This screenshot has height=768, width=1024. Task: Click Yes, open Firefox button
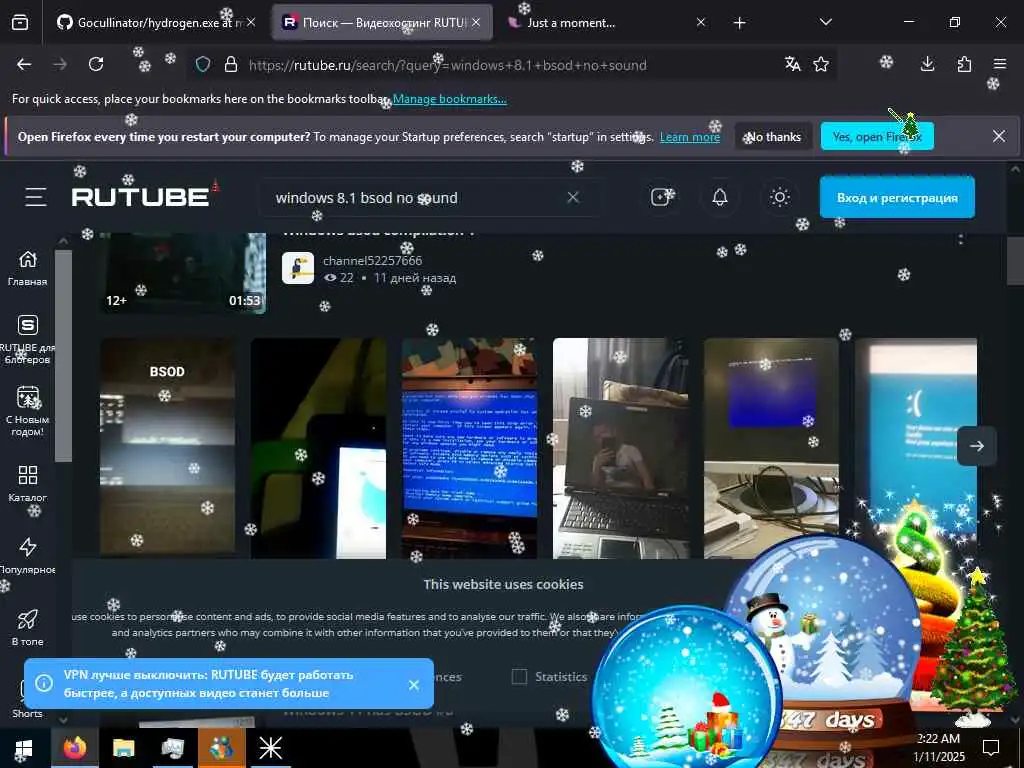(877, 136)
